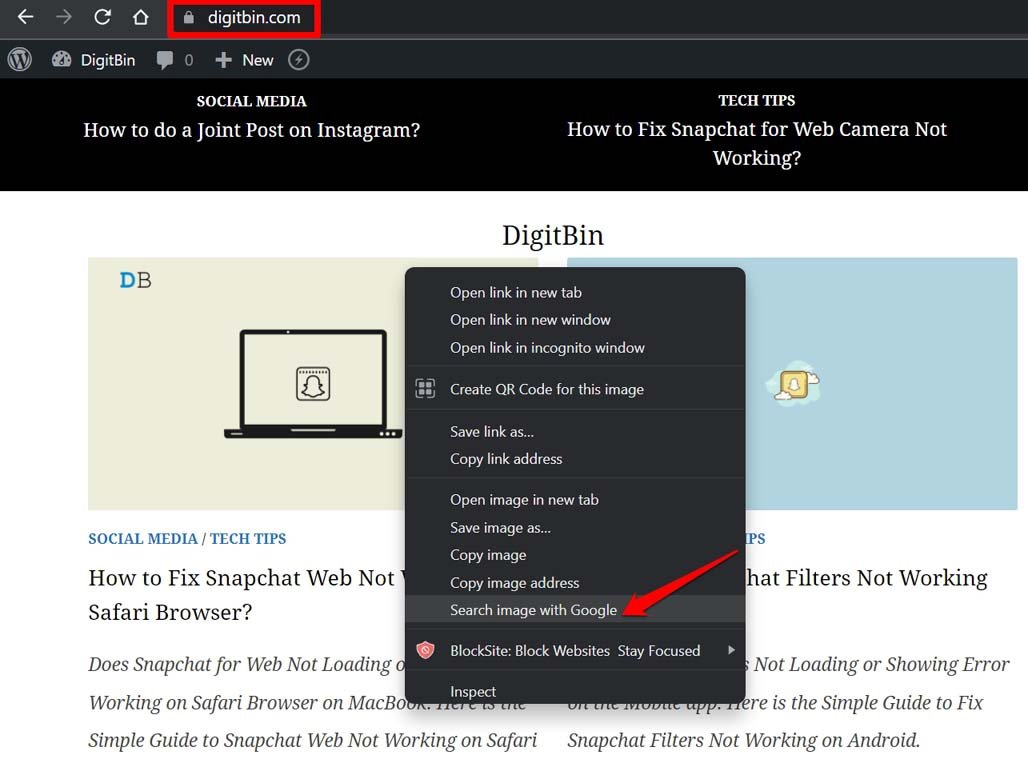The width and height of the screenshot is (1028, 759).
Task: Select Create QR Code for this image
Action: [546, 389]
